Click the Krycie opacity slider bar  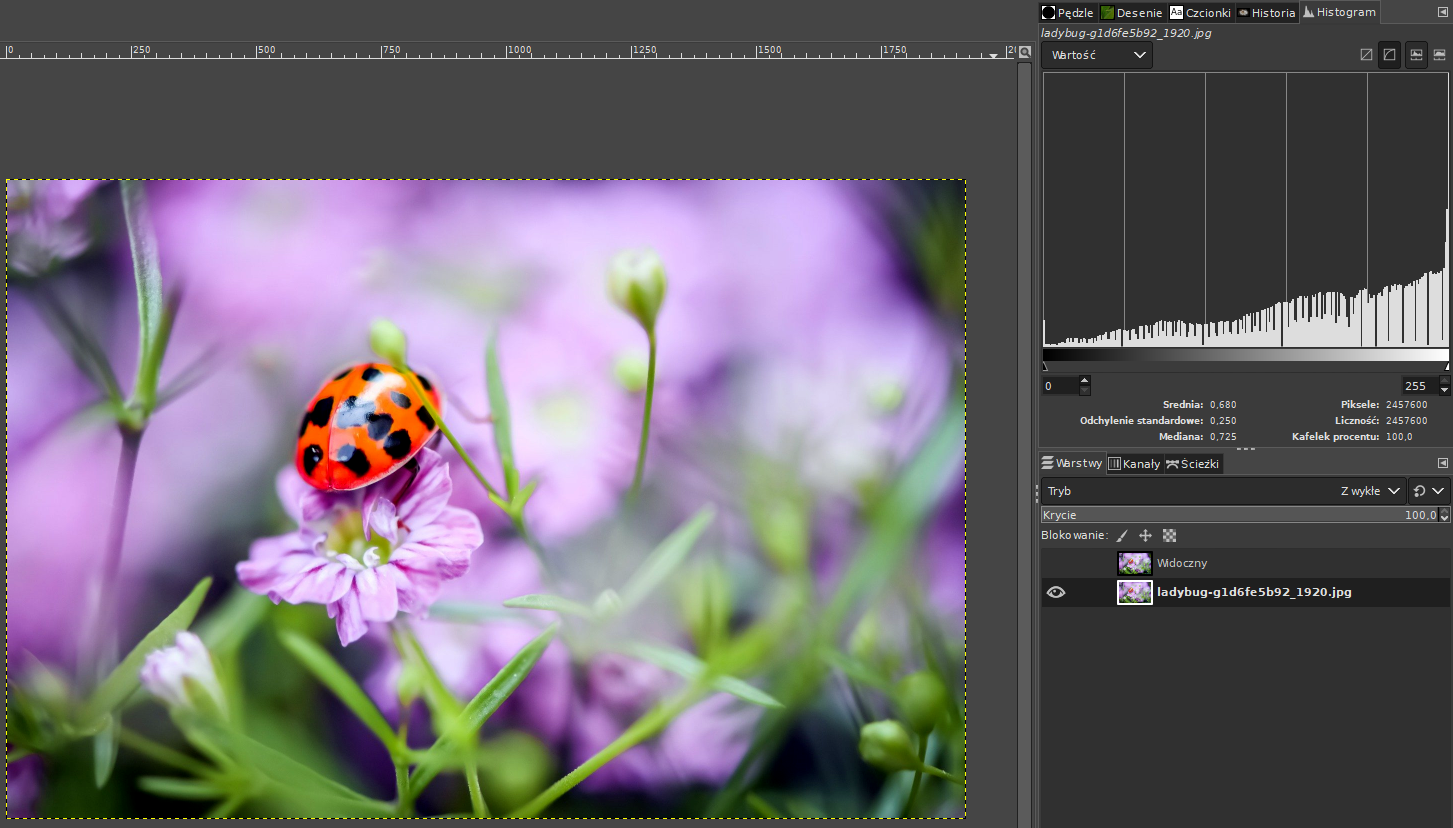click(x=1239, y=515)
